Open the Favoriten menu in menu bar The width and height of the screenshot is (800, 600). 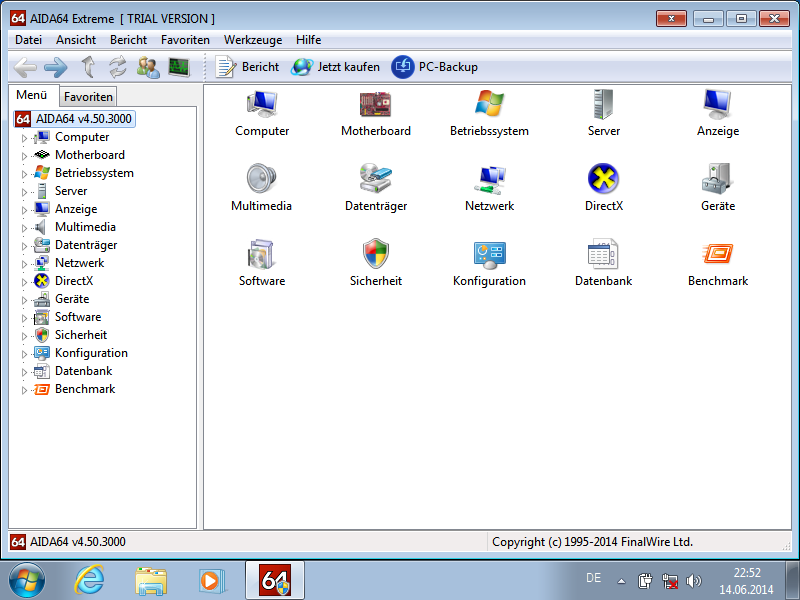tap(185, 40)
